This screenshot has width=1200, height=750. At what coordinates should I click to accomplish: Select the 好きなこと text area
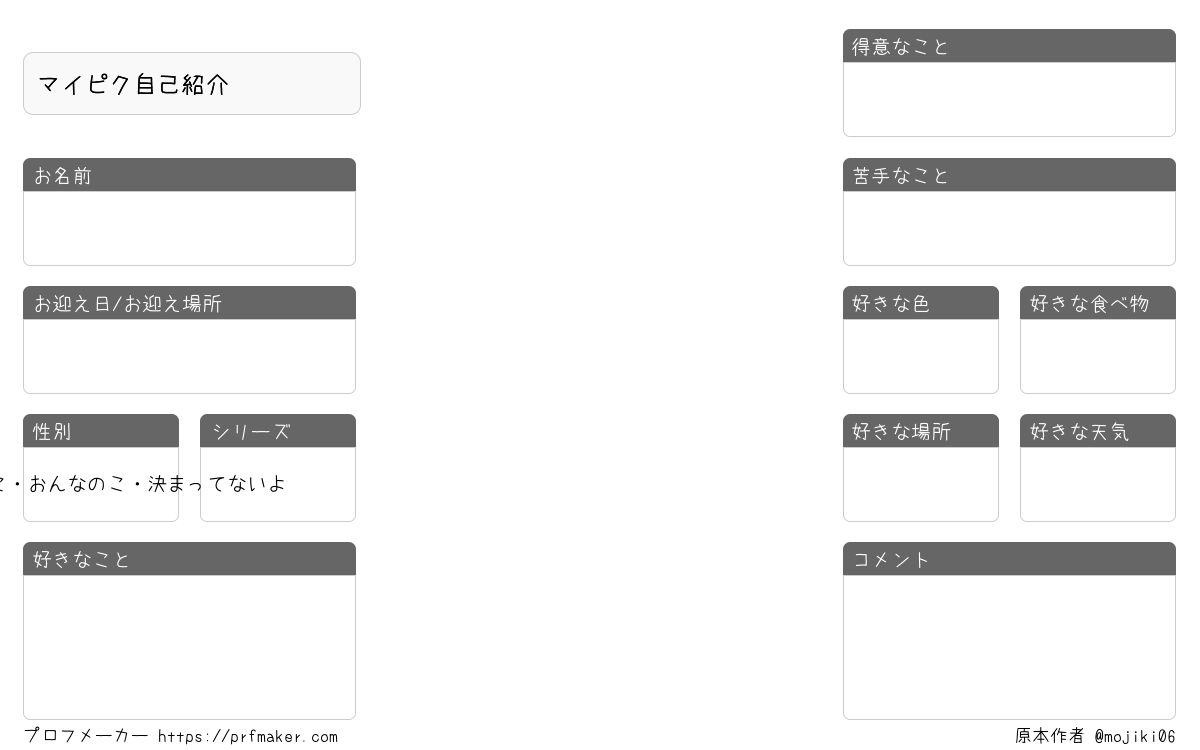pos(189,647)
